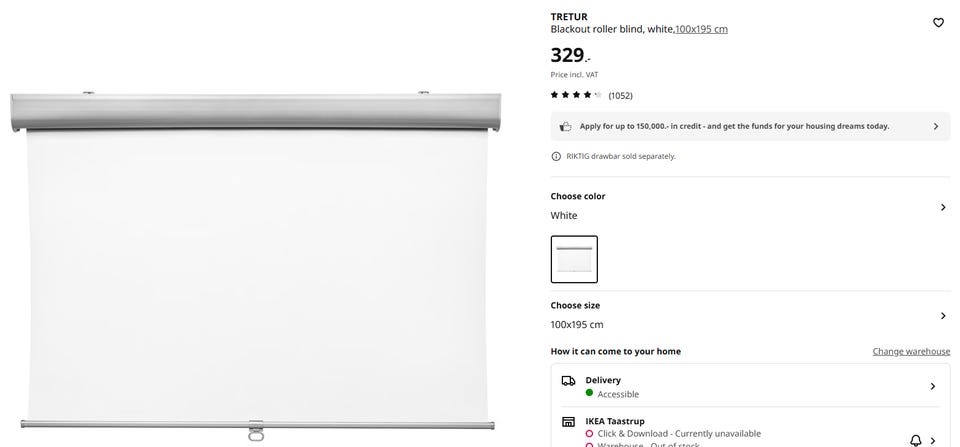Click the large roller blind product image
This screenshot has width=960, height=447.
coord(256,265)
